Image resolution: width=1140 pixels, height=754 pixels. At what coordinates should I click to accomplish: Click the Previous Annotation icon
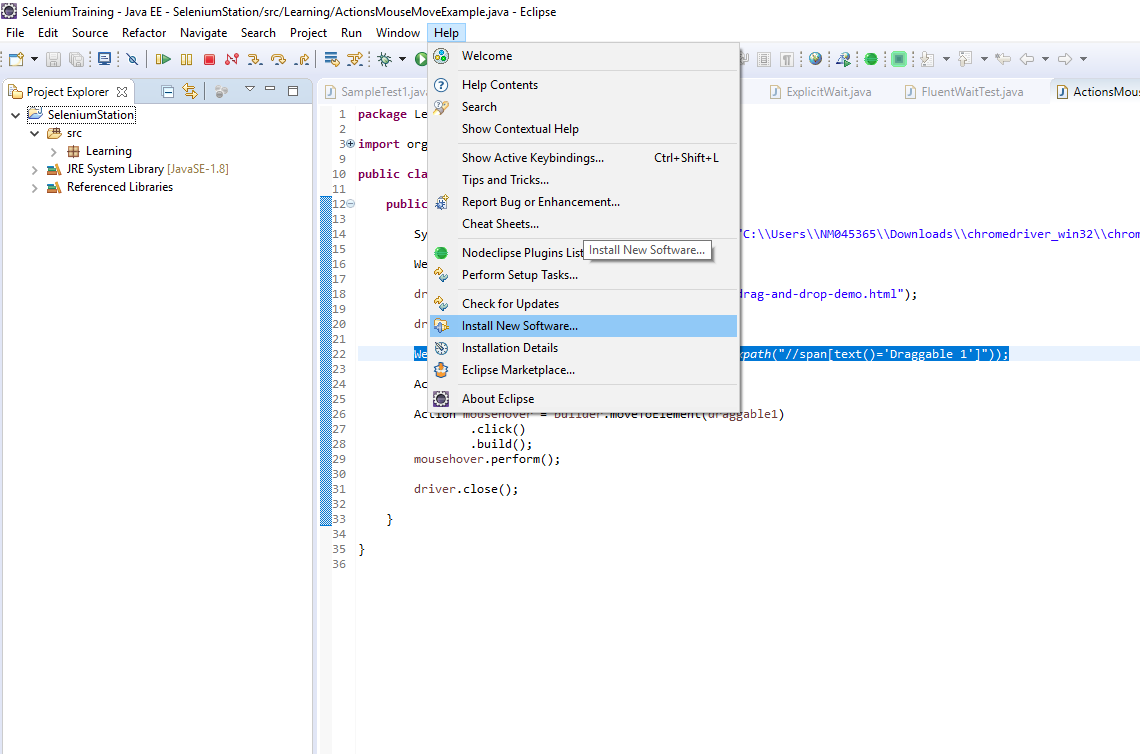[x=966, y=59]
